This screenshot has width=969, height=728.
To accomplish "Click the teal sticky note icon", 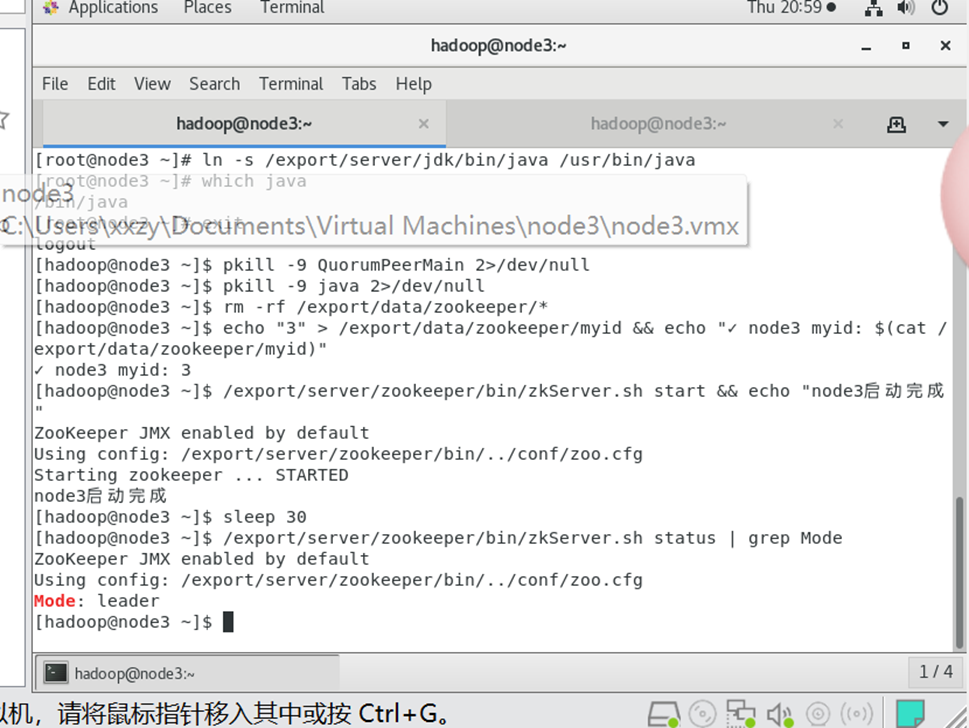I will click(x=910, y=714).
